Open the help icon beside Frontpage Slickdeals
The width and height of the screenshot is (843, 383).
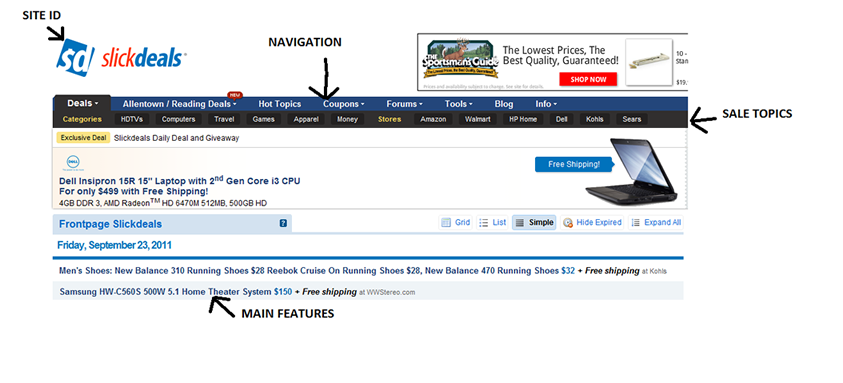coord(283,223)
